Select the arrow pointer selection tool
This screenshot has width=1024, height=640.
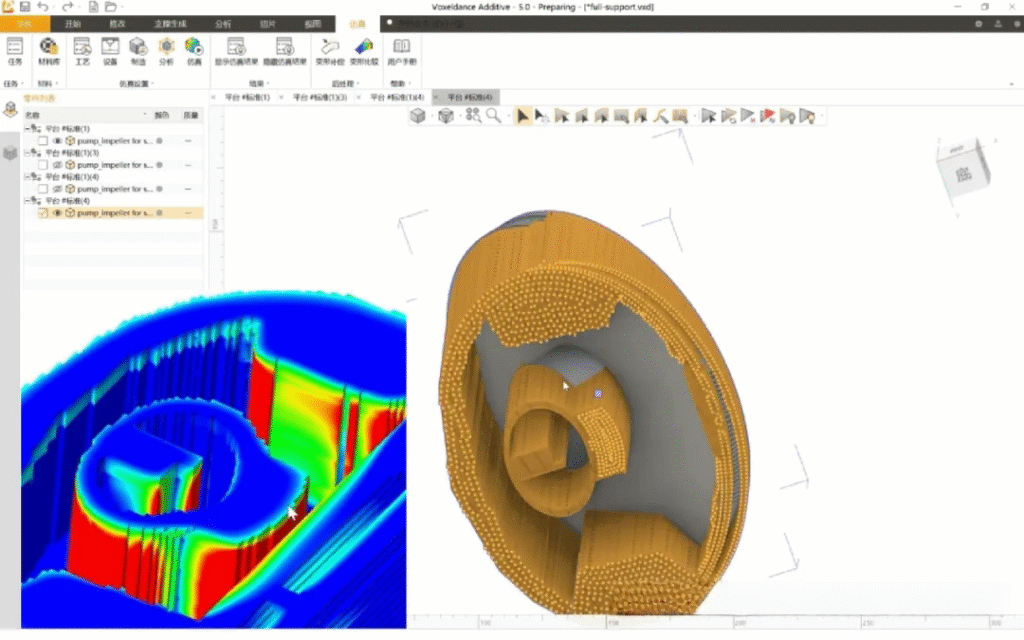click(521, 116)
